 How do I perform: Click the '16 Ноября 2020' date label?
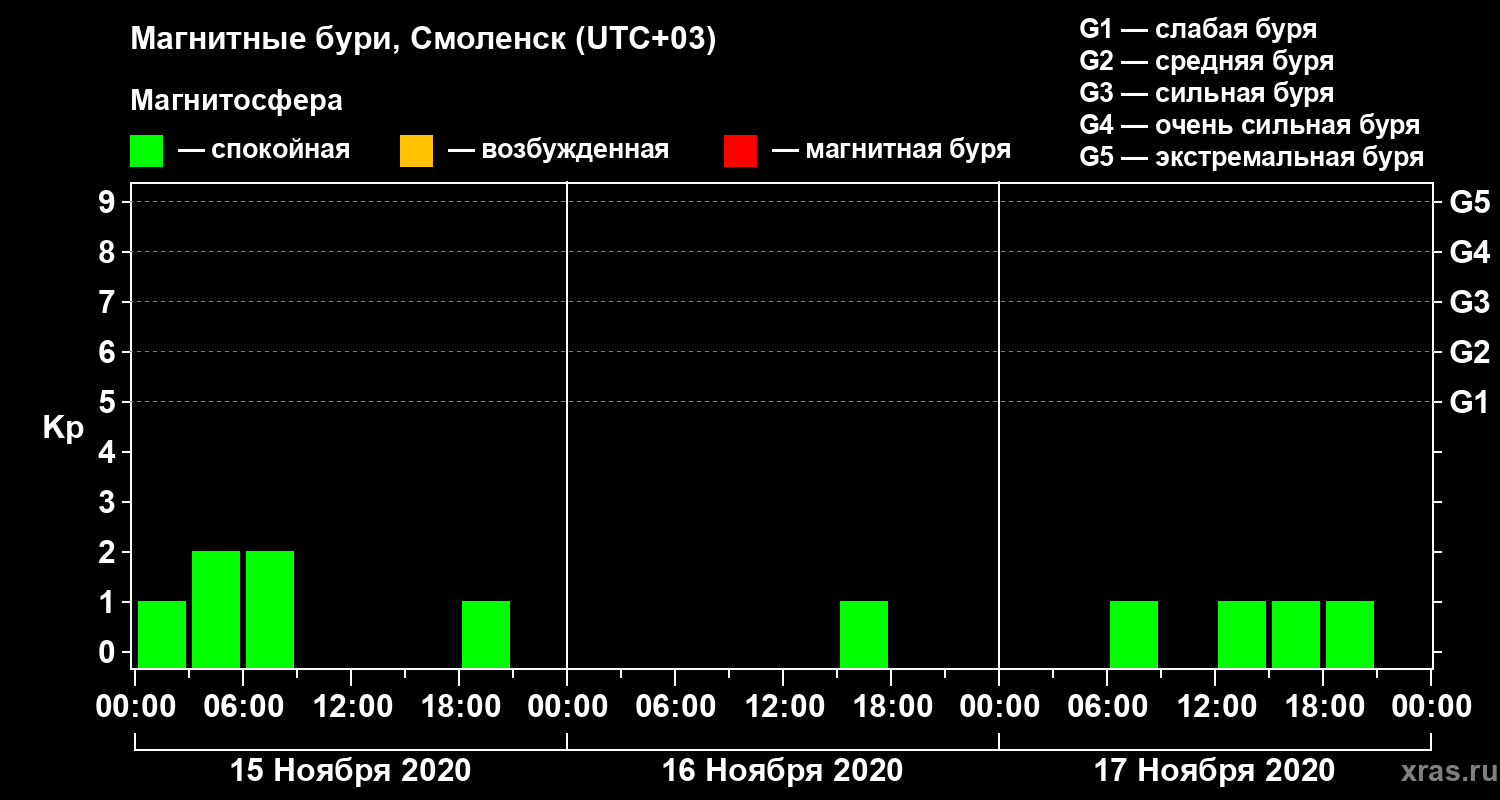click(782, 771)
